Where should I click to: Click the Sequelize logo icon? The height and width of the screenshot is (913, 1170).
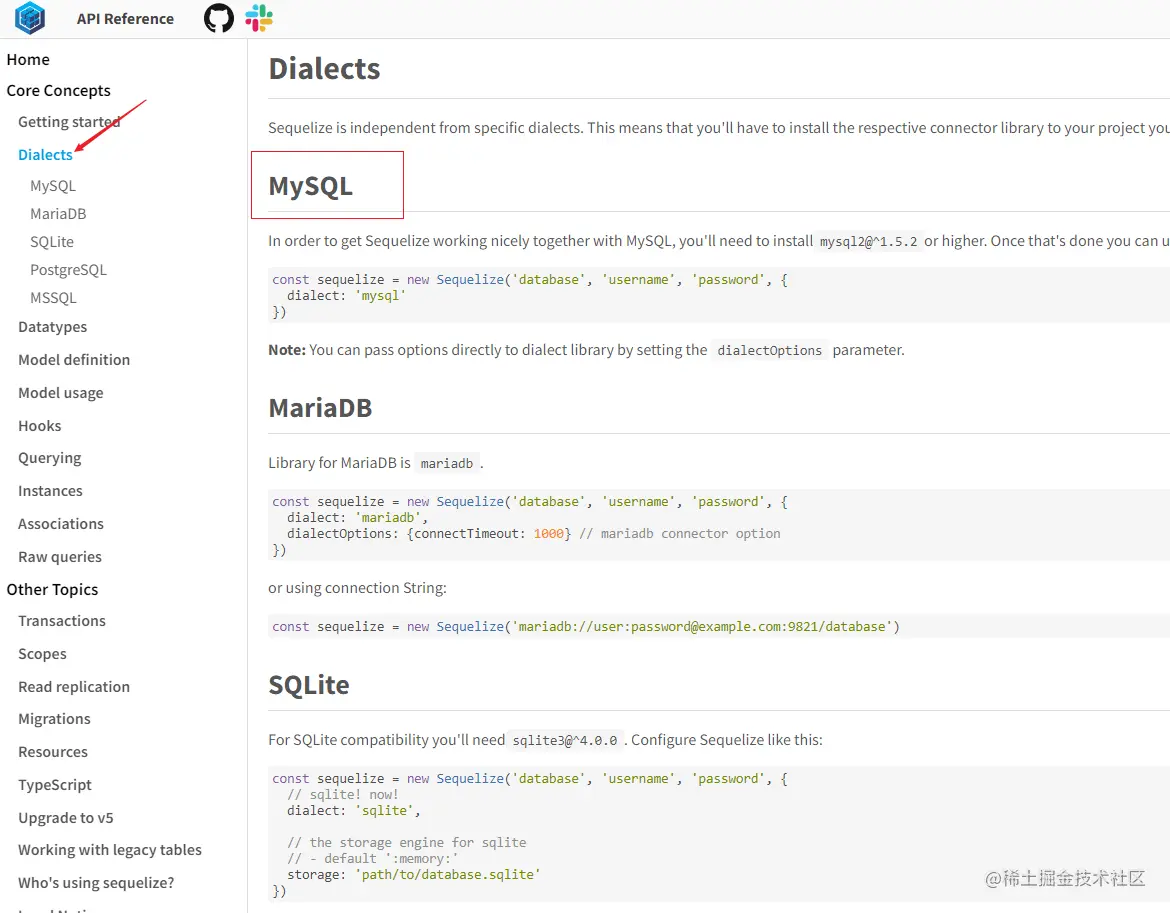[x=30, y=18]
